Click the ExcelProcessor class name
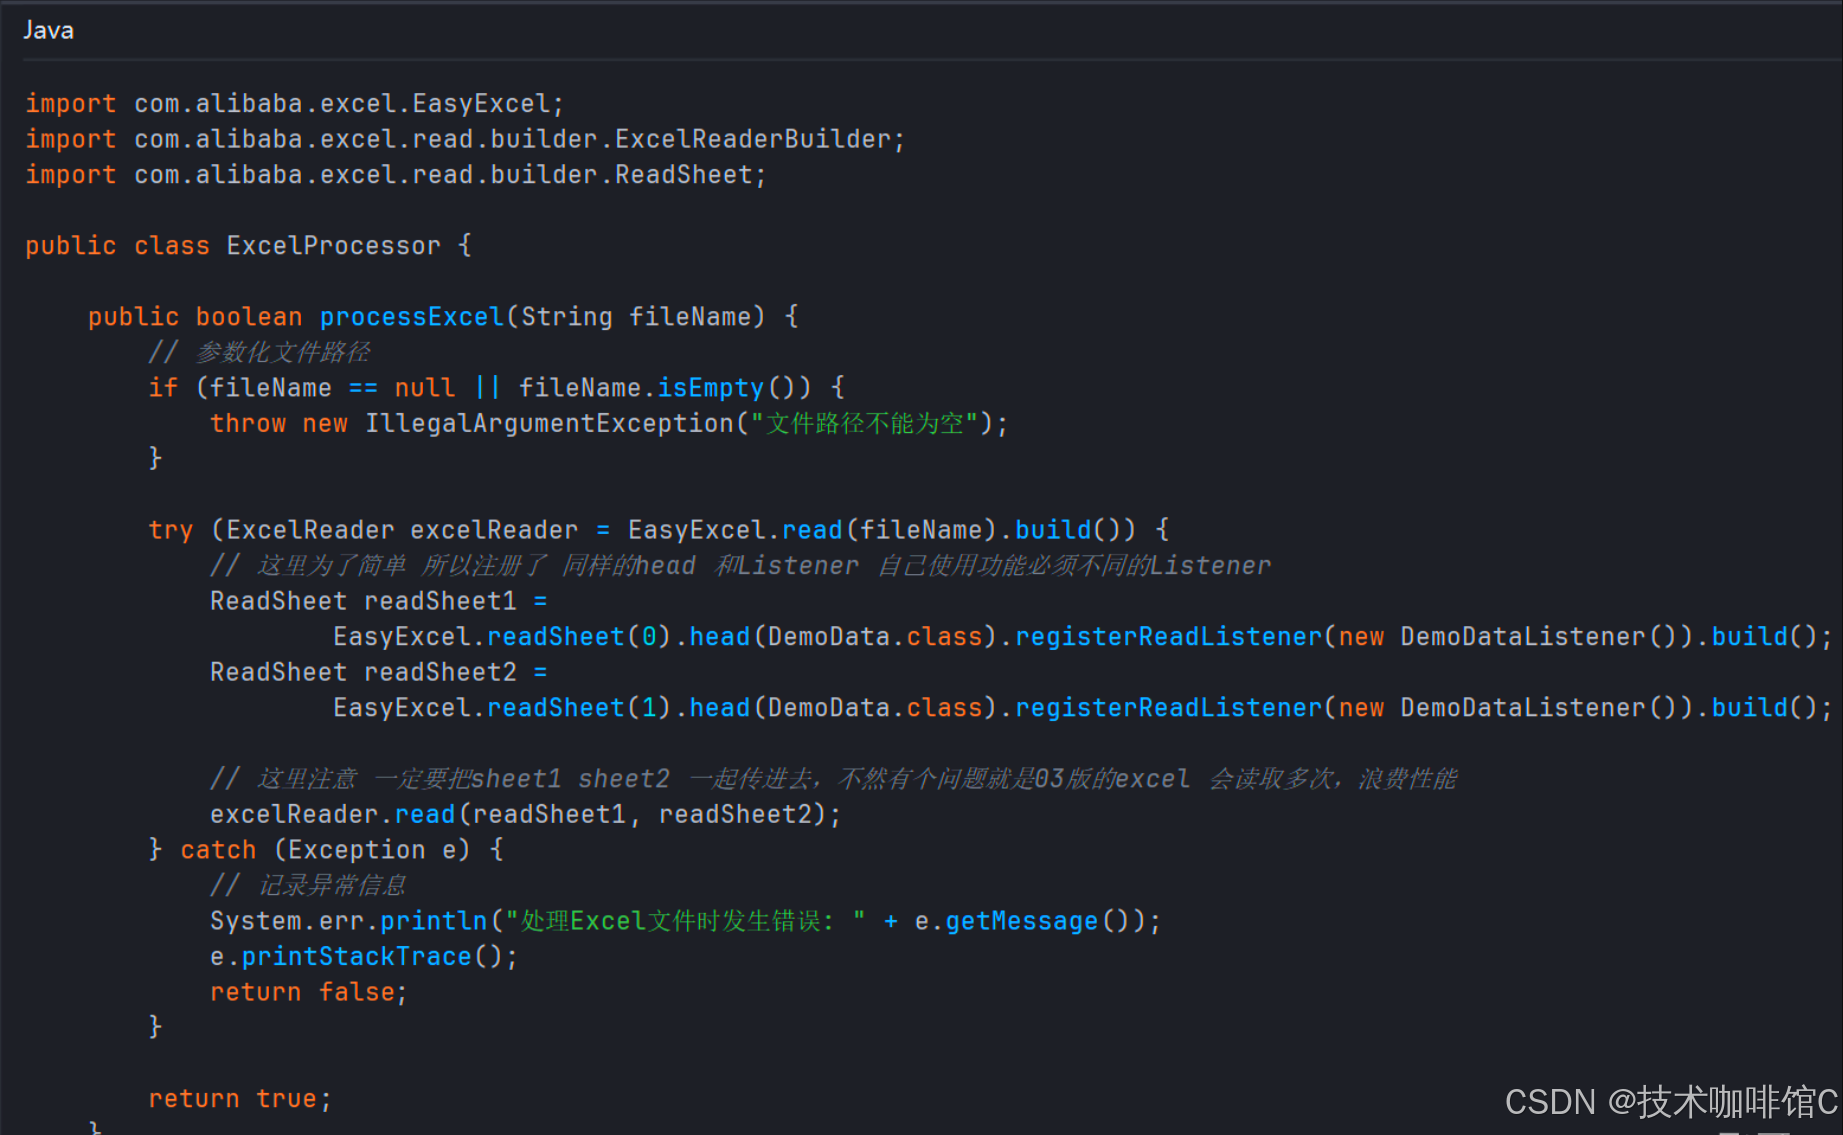 [333, 246]
